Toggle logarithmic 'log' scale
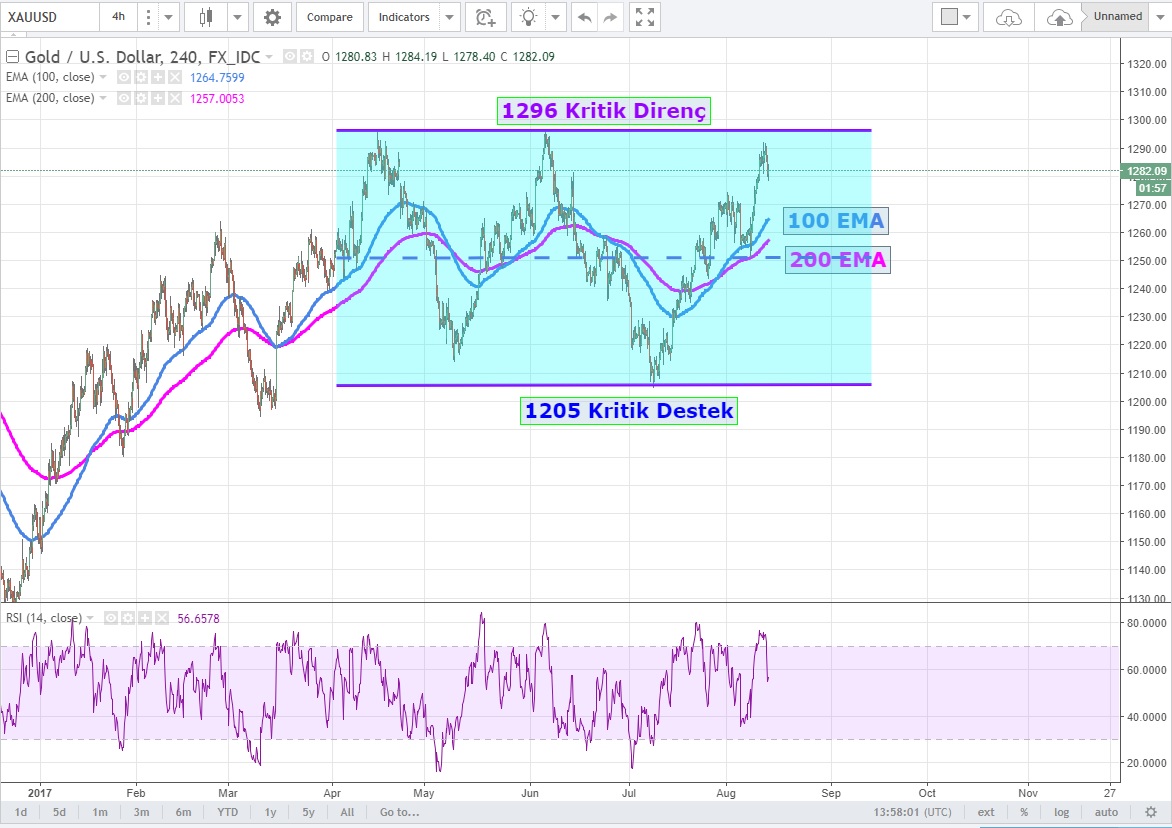Image resolution: width=1172 pixels, height=828 pixels. point(1061,812)
